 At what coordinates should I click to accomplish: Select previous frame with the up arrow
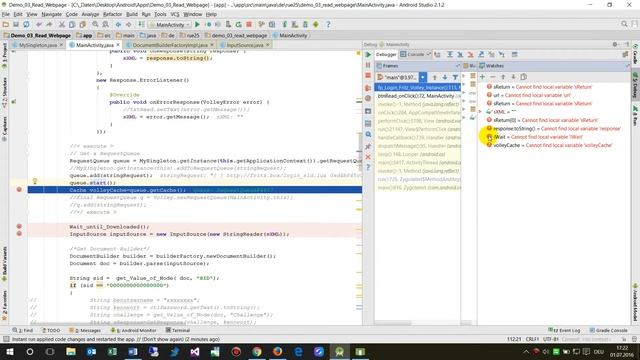click(435, 77)
